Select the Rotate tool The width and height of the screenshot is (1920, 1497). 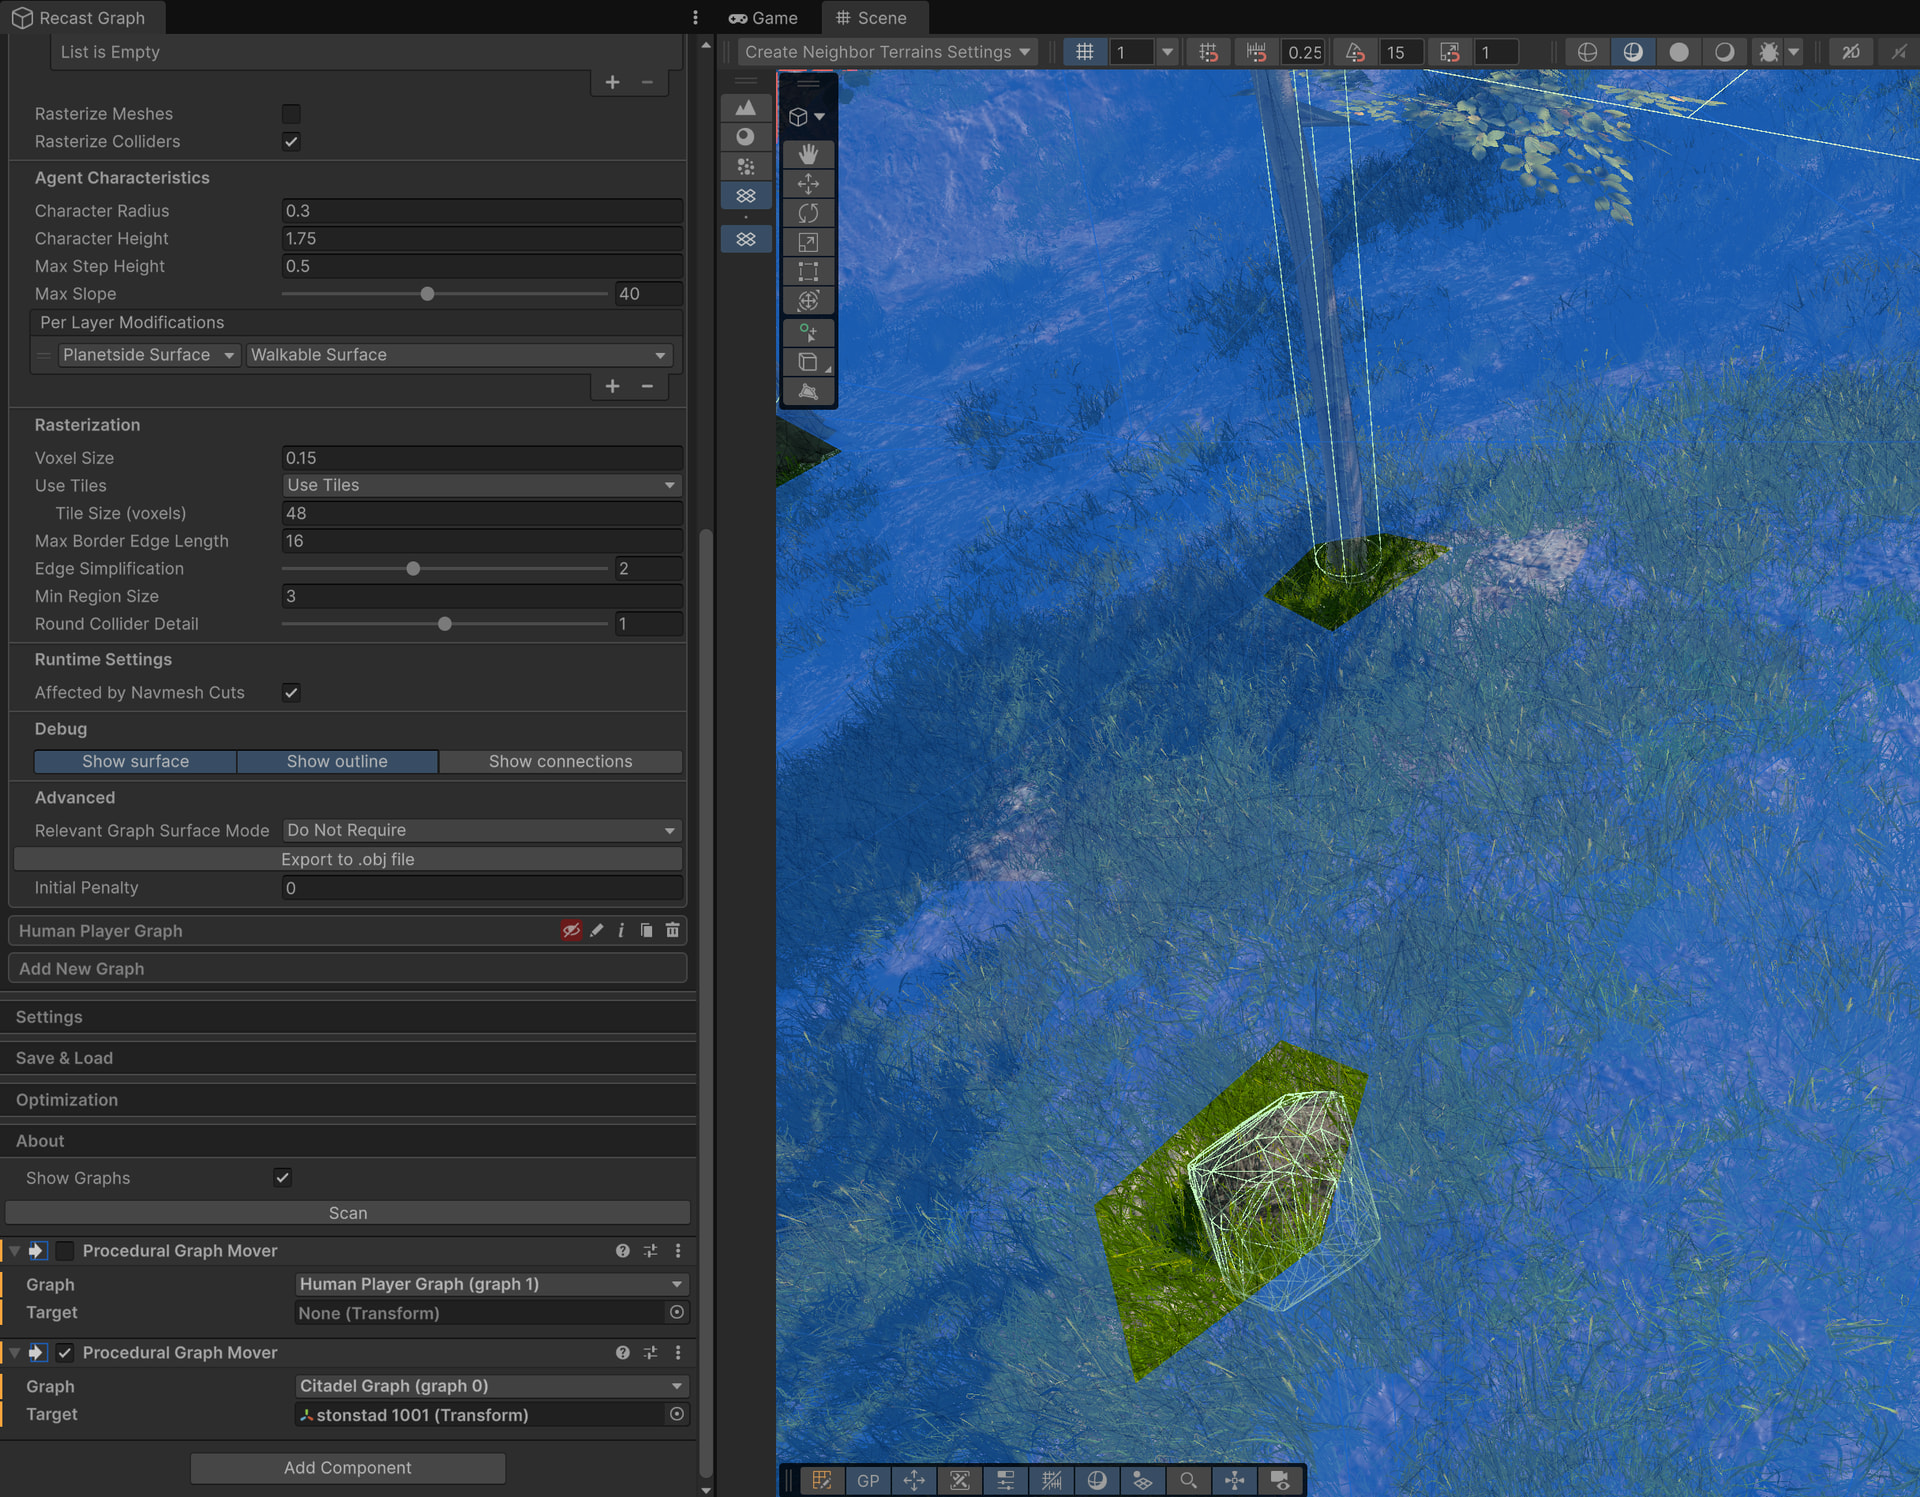(x=808, y=213)
